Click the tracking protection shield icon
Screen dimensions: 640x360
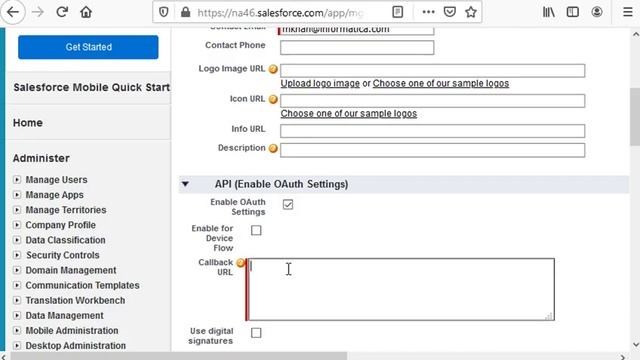(164, 12)
